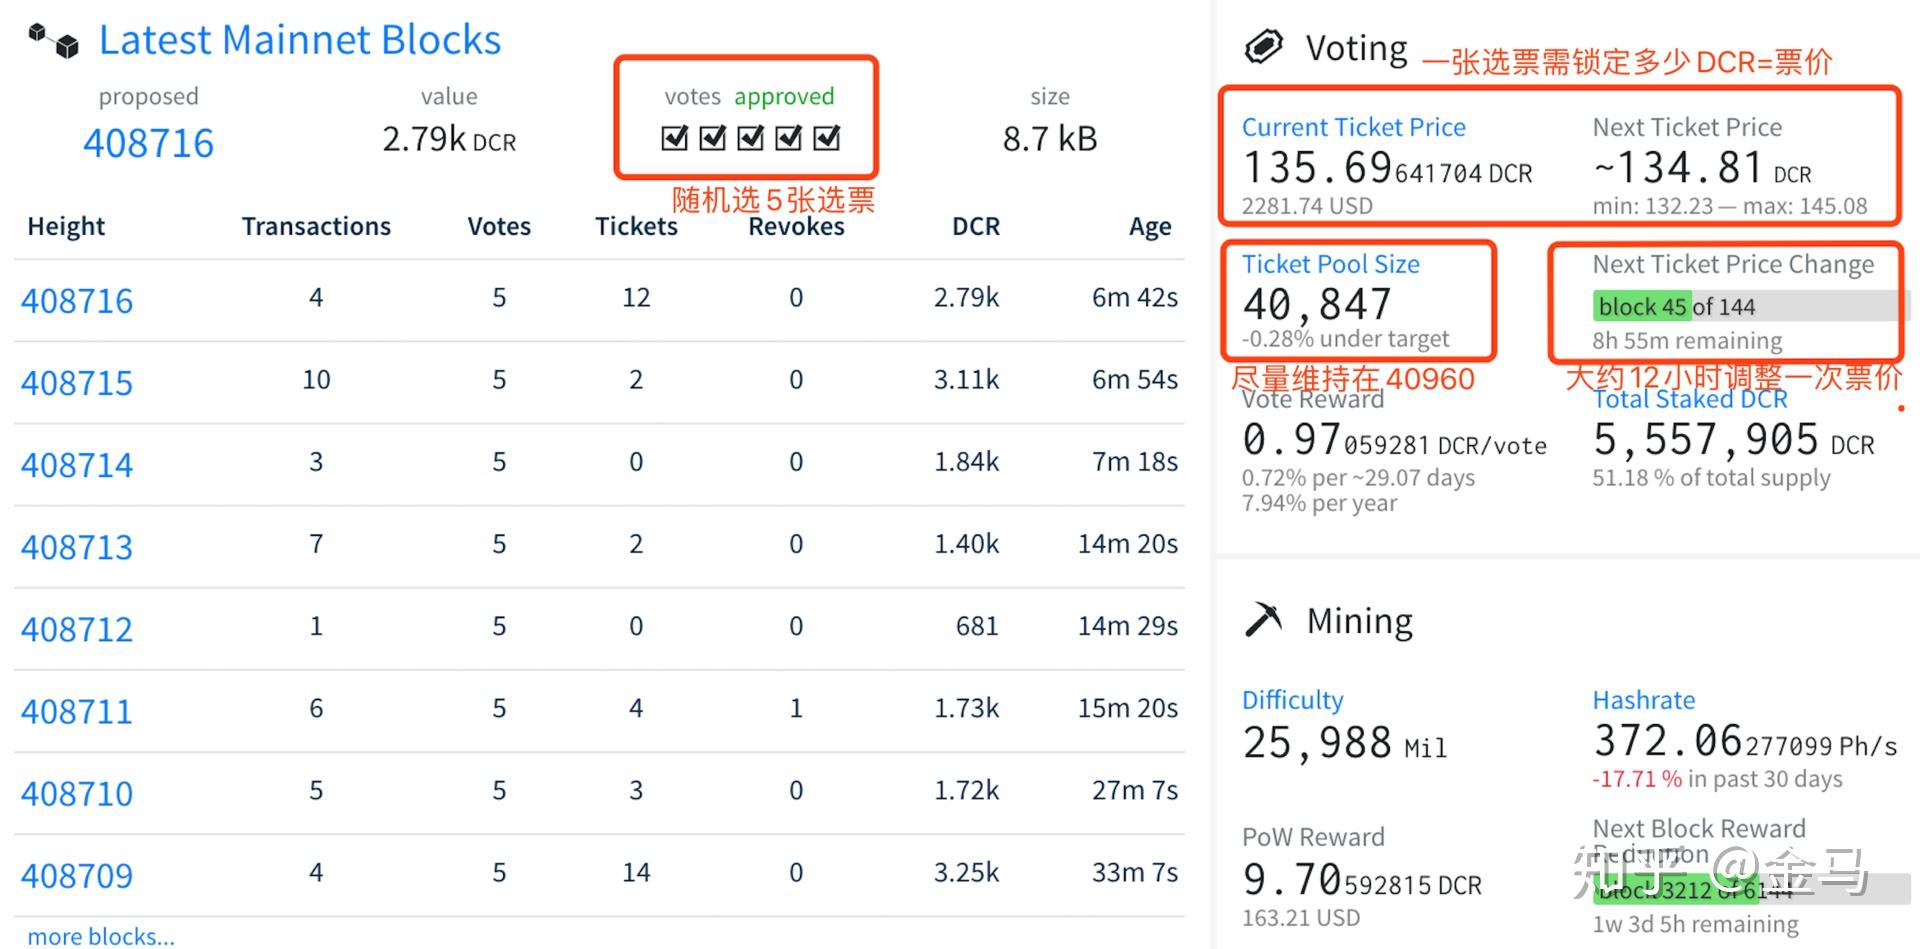
Task: Click the first vote approved checkmark
Action: 675,137
